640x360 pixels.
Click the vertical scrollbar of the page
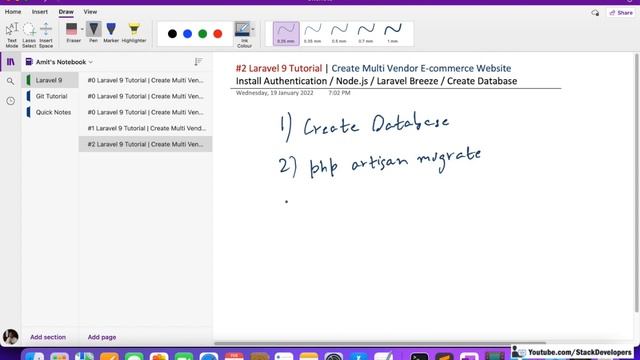point(636,183)
